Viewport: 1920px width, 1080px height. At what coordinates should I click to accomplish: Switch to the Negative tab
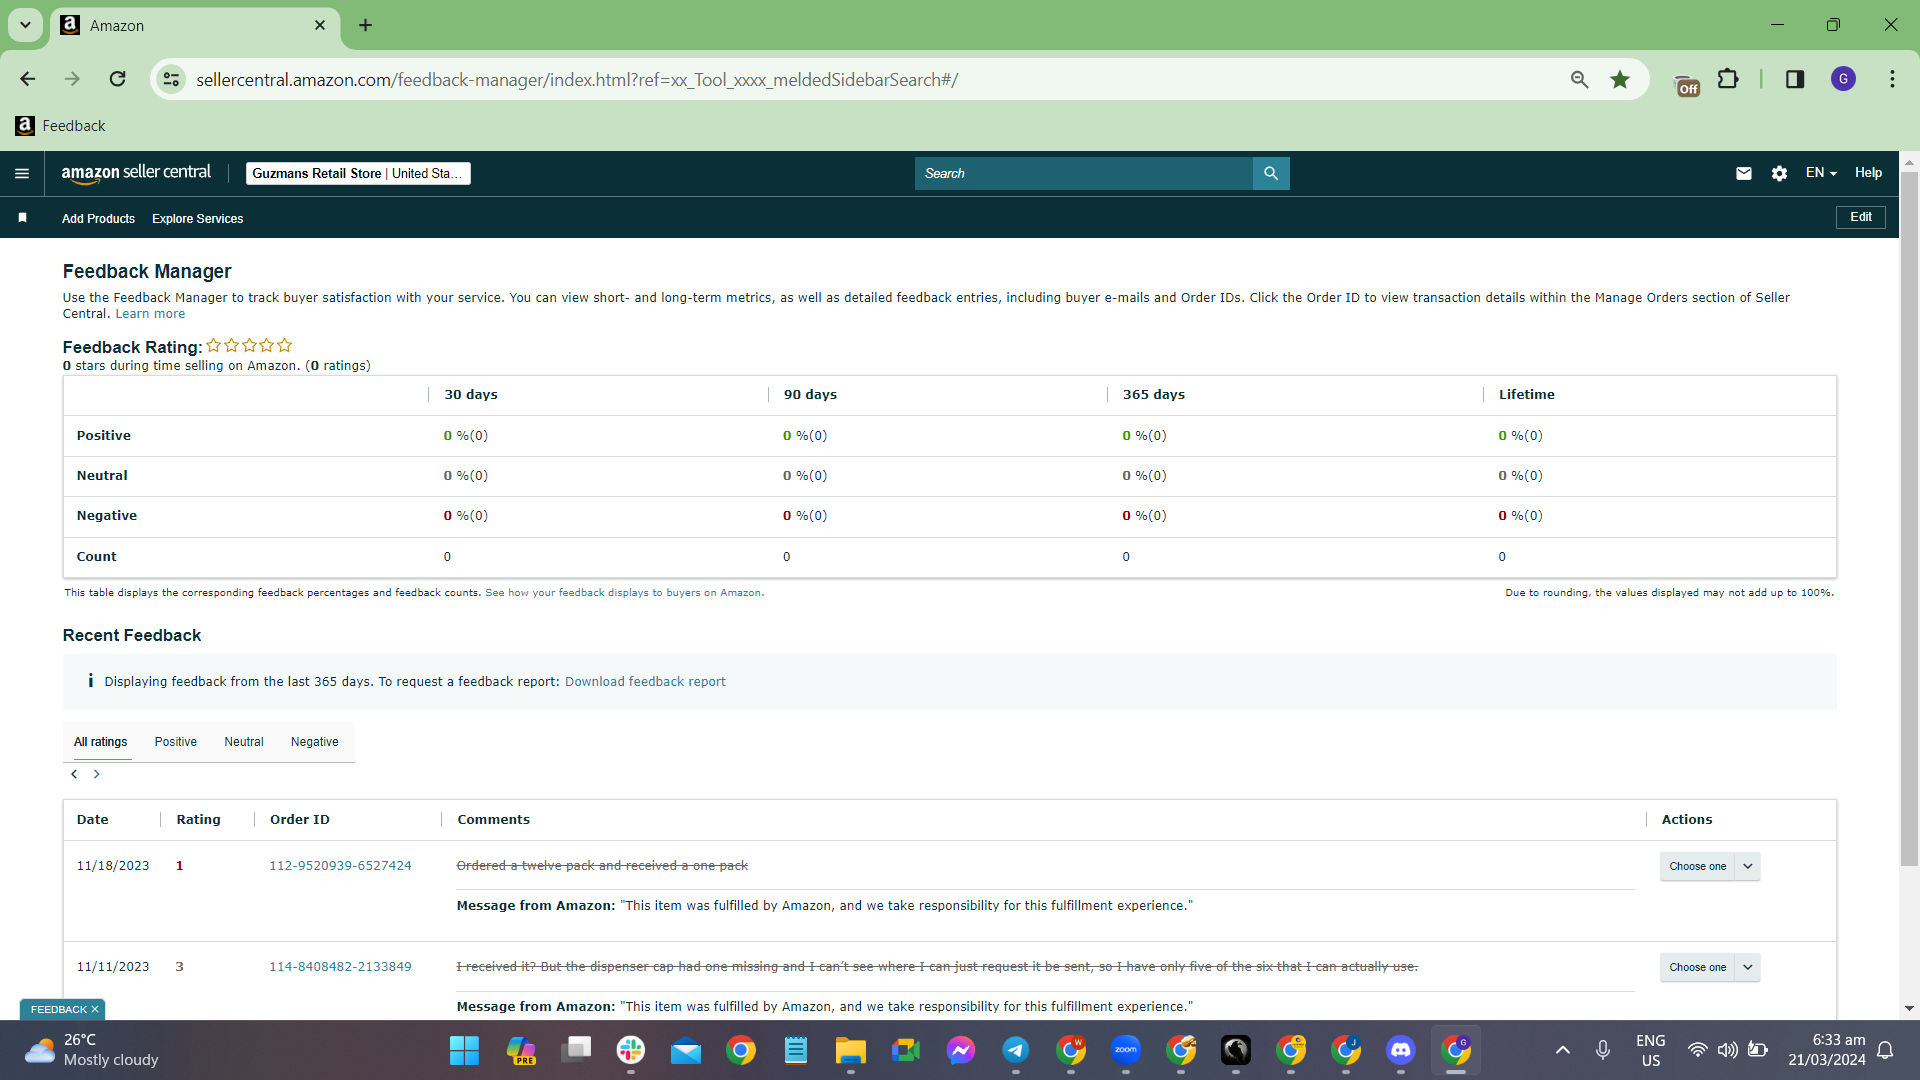(315, 742)
